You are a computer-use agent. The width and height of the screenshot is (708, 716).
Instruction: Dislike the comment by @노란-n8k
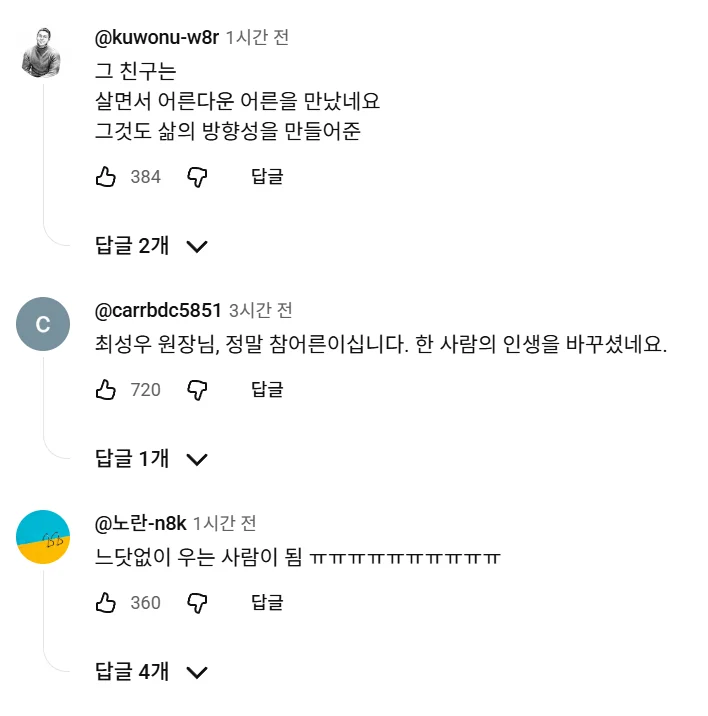197,602
